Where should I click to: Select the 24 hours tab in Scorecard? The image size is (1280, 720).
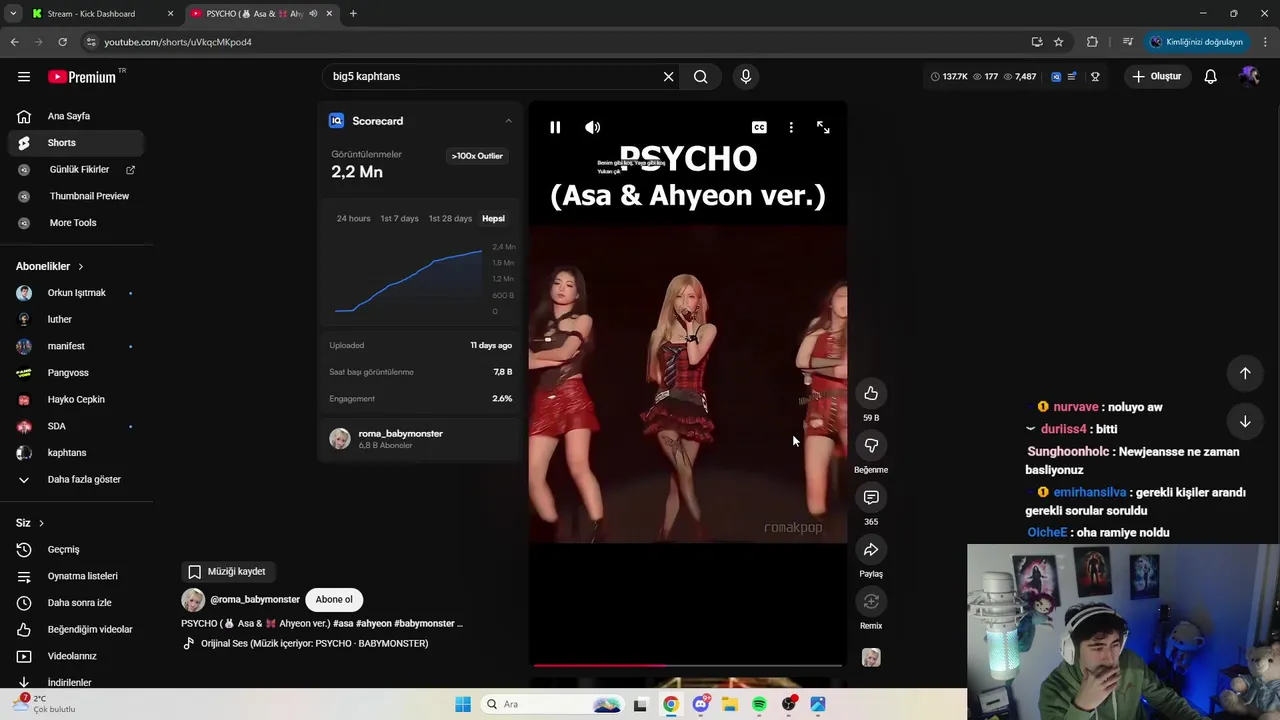[x=353, y=218]
